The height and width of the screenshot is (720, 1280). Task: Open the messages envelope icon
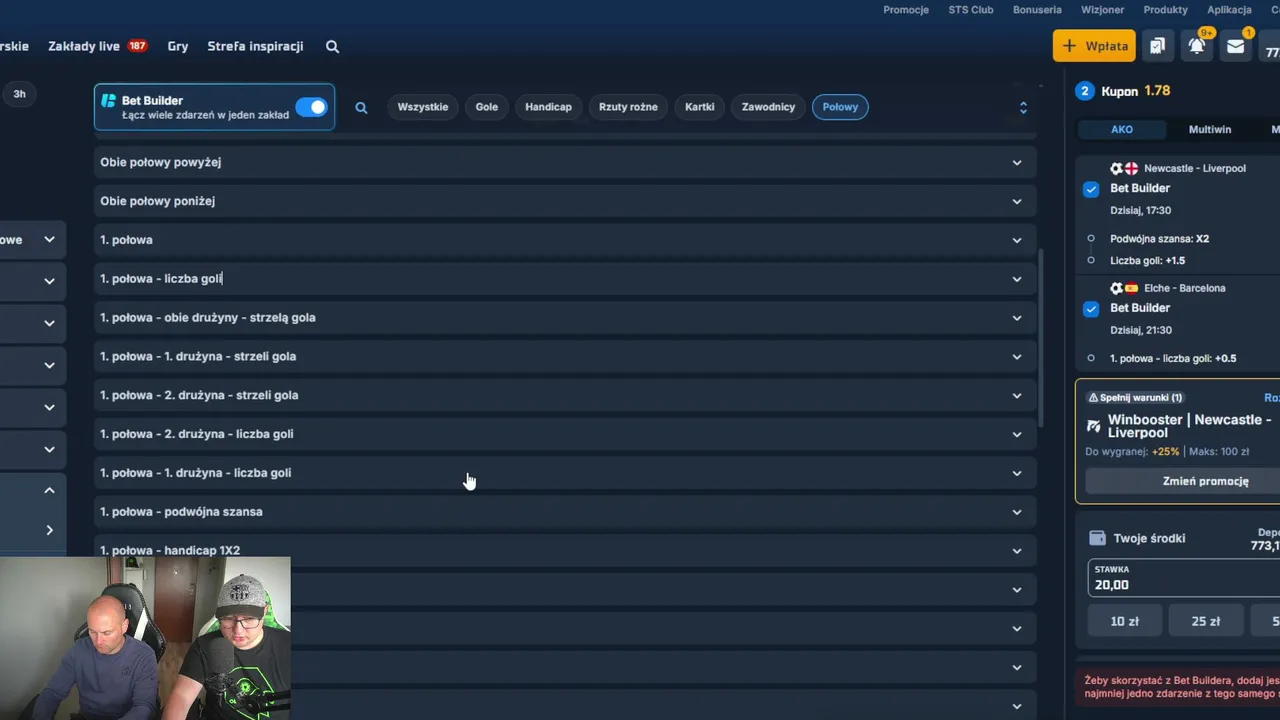click(1236, 46)
